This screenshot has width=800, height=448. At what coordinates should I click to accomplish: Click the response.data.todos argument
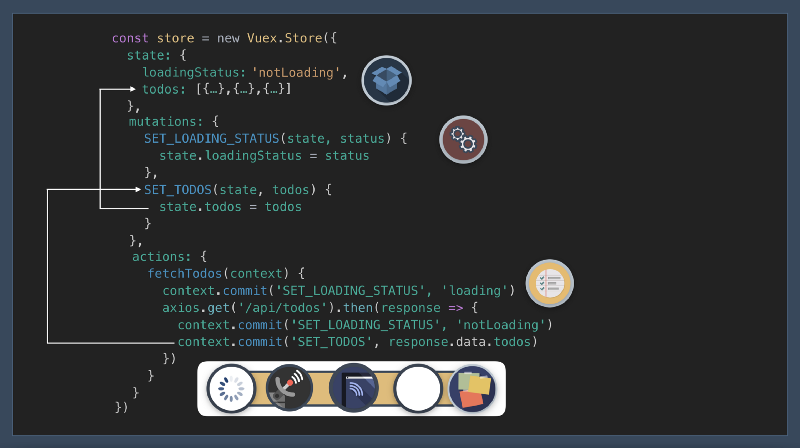463,341
